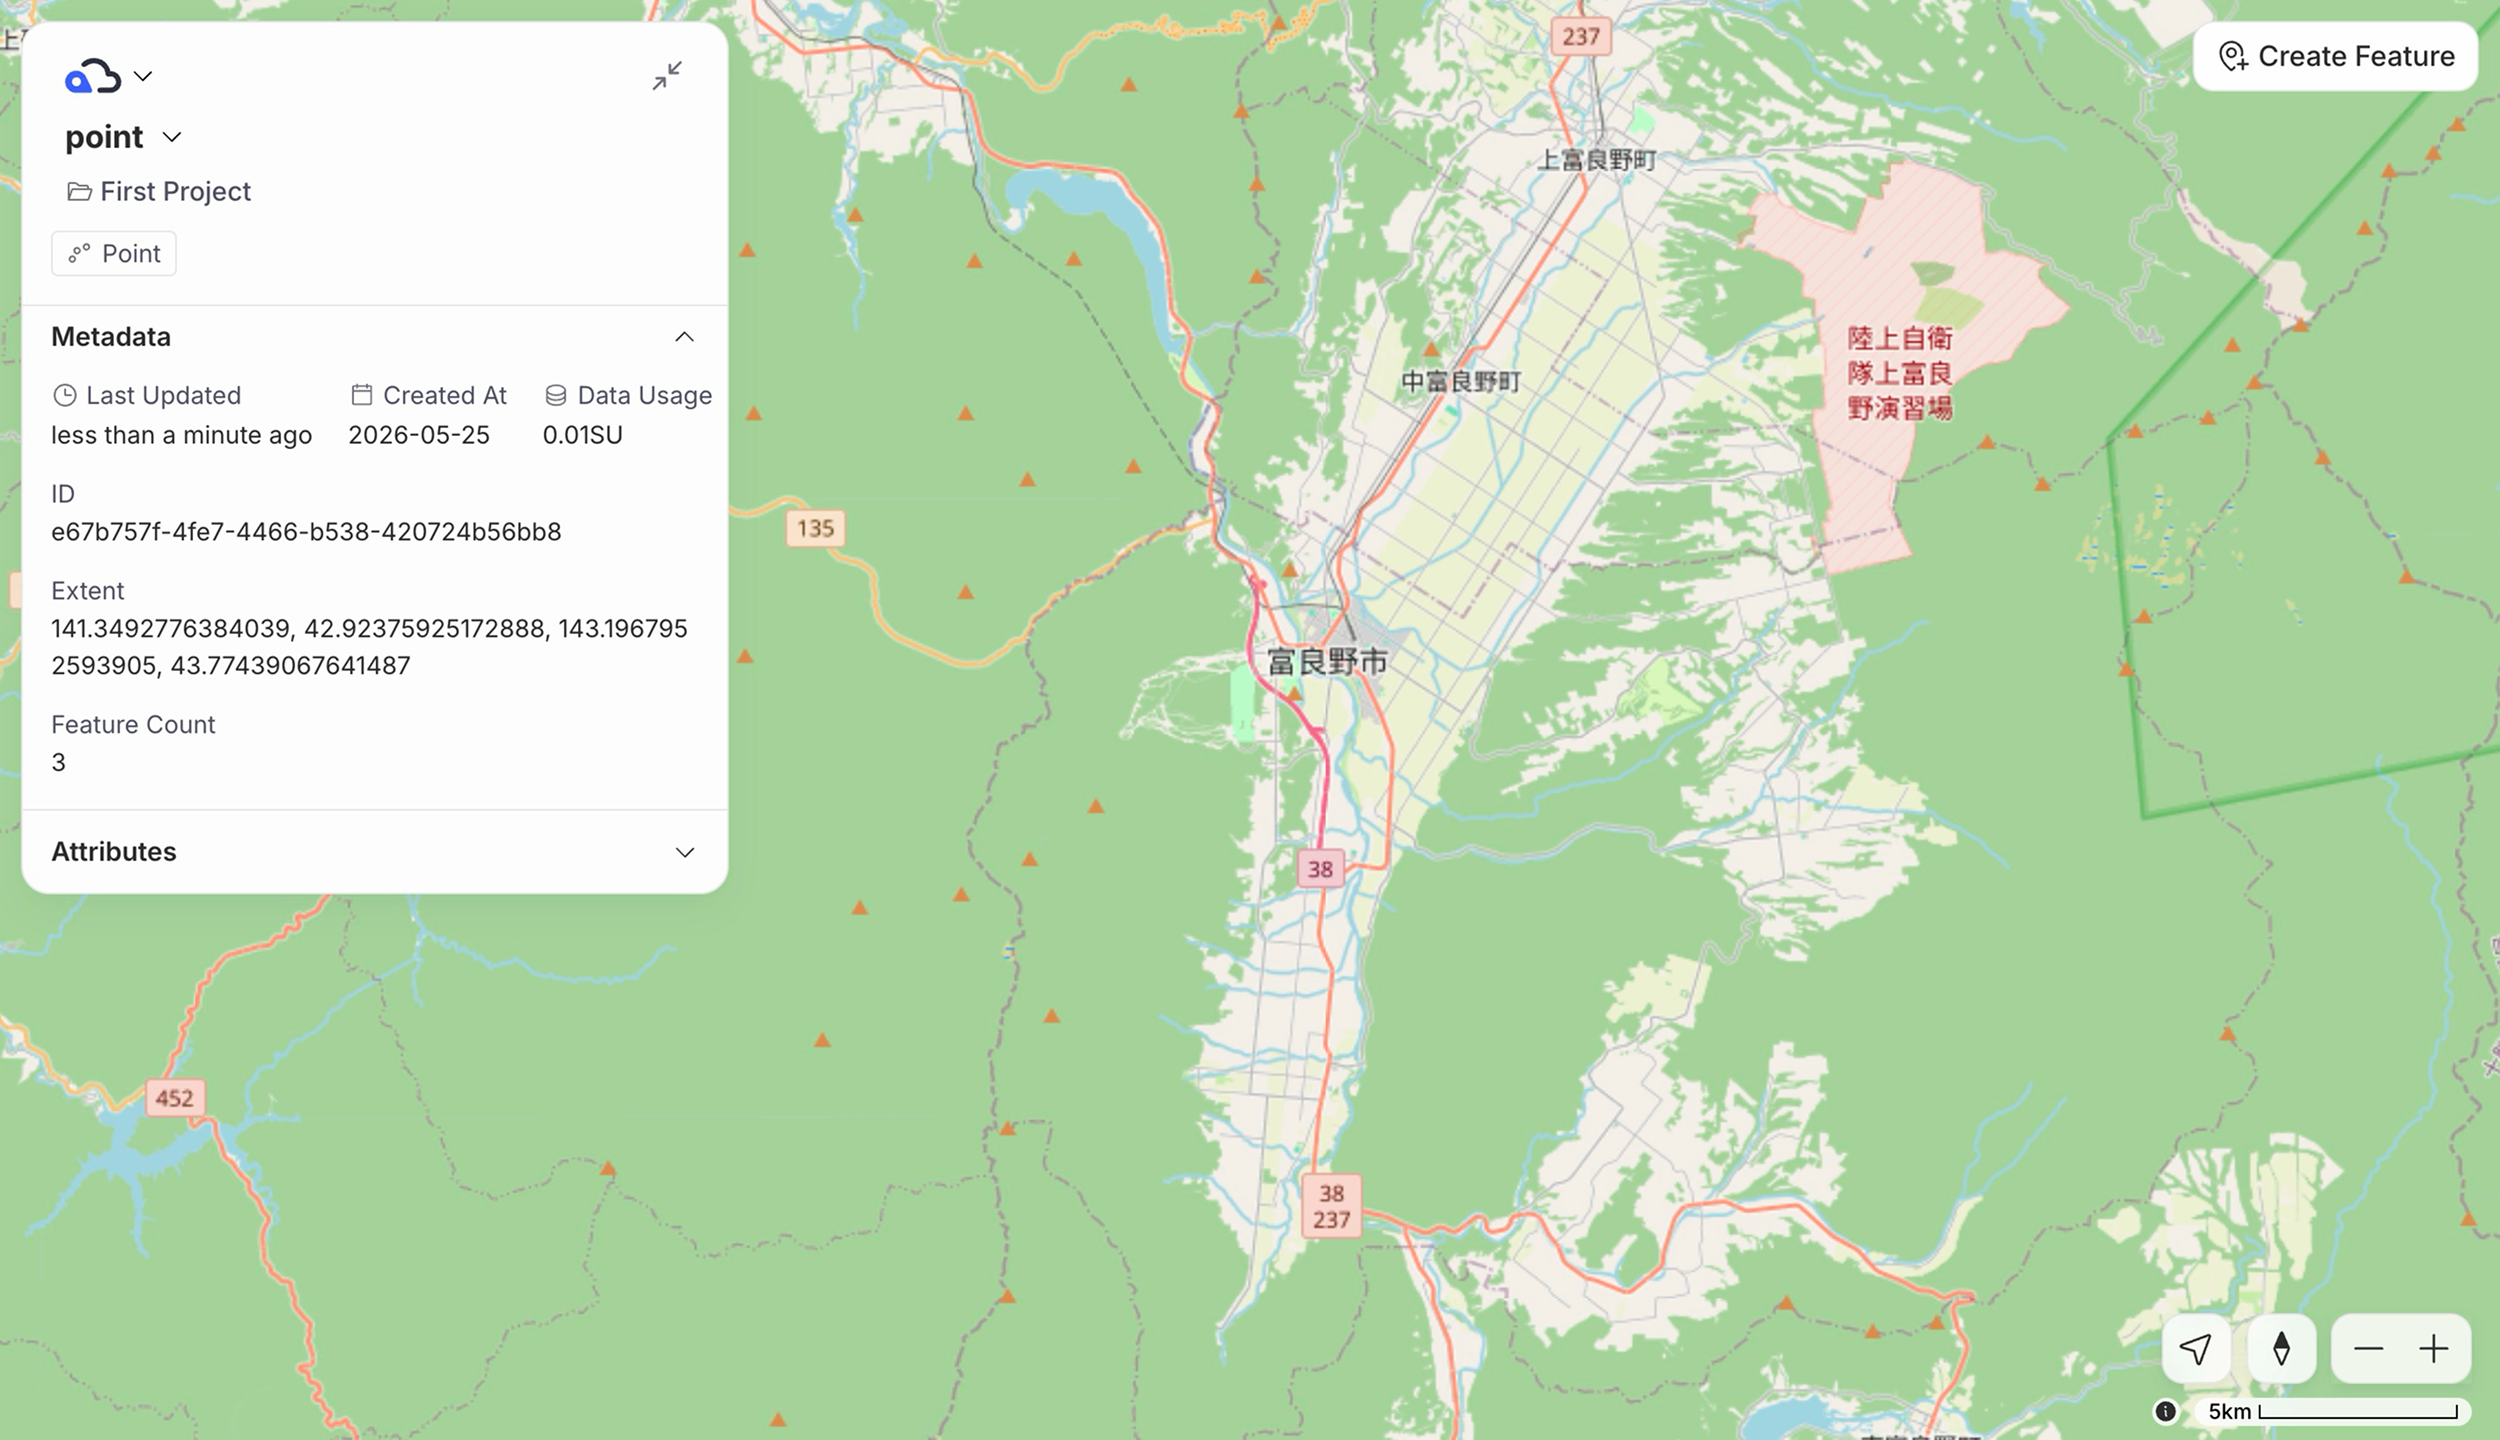Click the Created At calendar icon

click(x=361, y=395)
